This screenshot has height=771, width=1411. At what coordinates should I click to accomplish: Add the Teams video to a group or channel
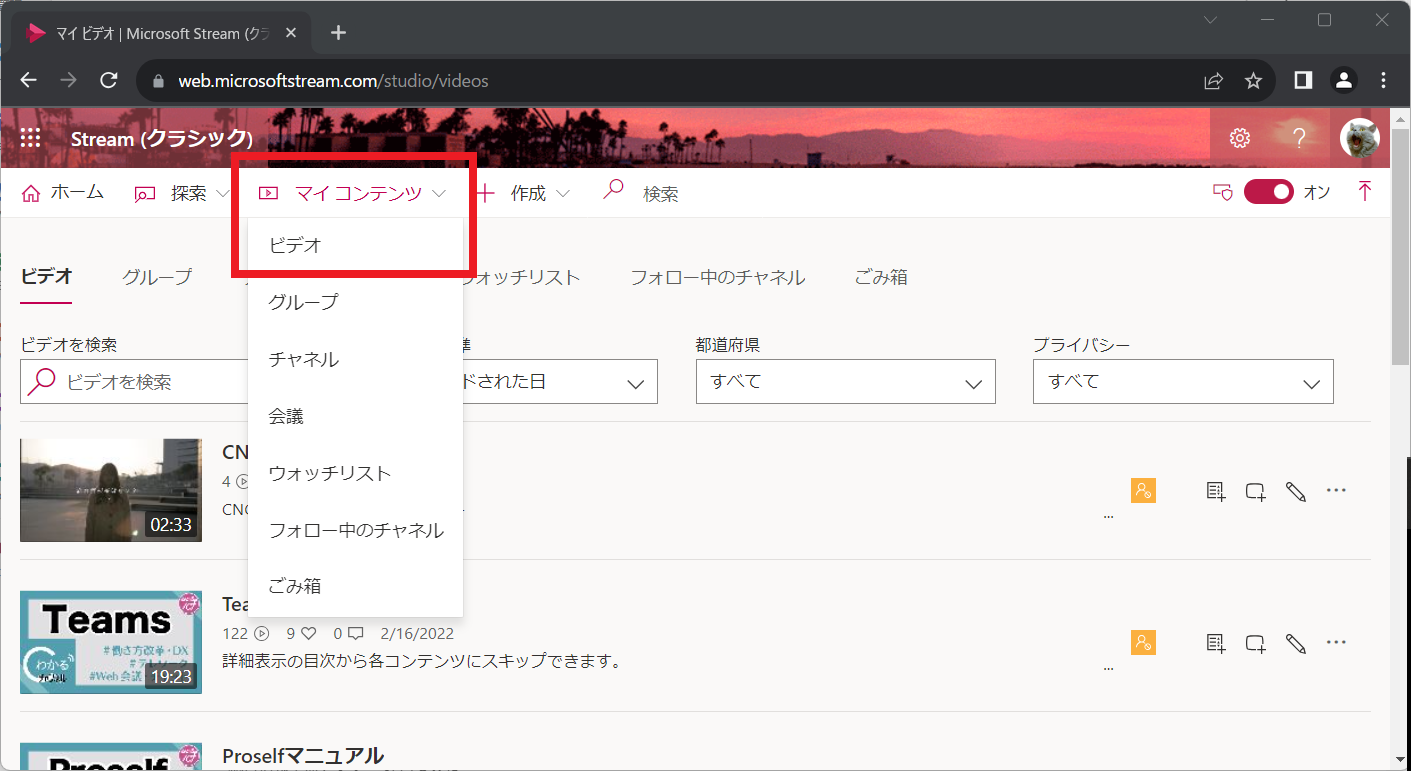pos(1256,643)
